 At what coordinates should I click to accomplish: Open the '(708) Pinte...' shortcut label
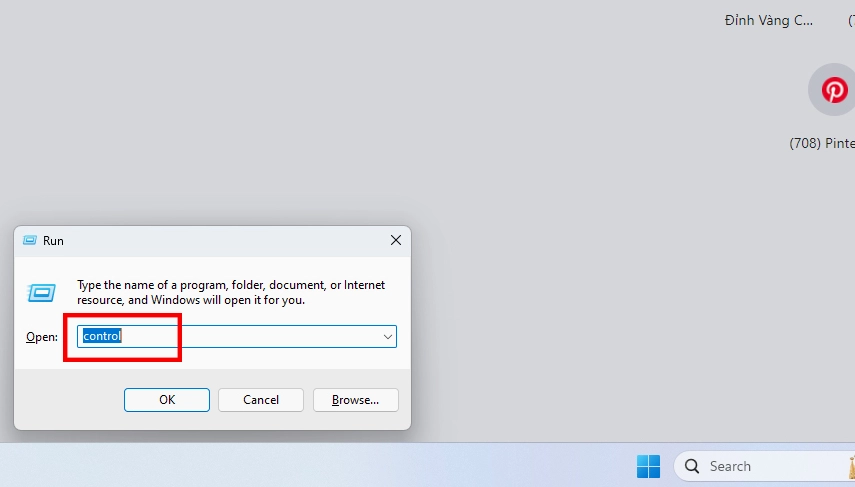822,143
